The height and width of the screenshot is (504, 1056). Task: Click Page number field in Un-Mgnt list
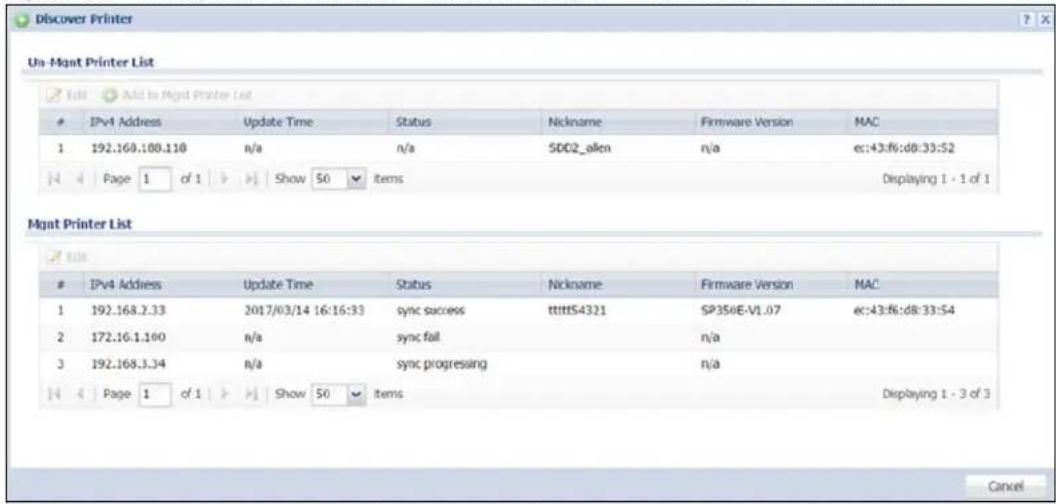tap(156, 179)
